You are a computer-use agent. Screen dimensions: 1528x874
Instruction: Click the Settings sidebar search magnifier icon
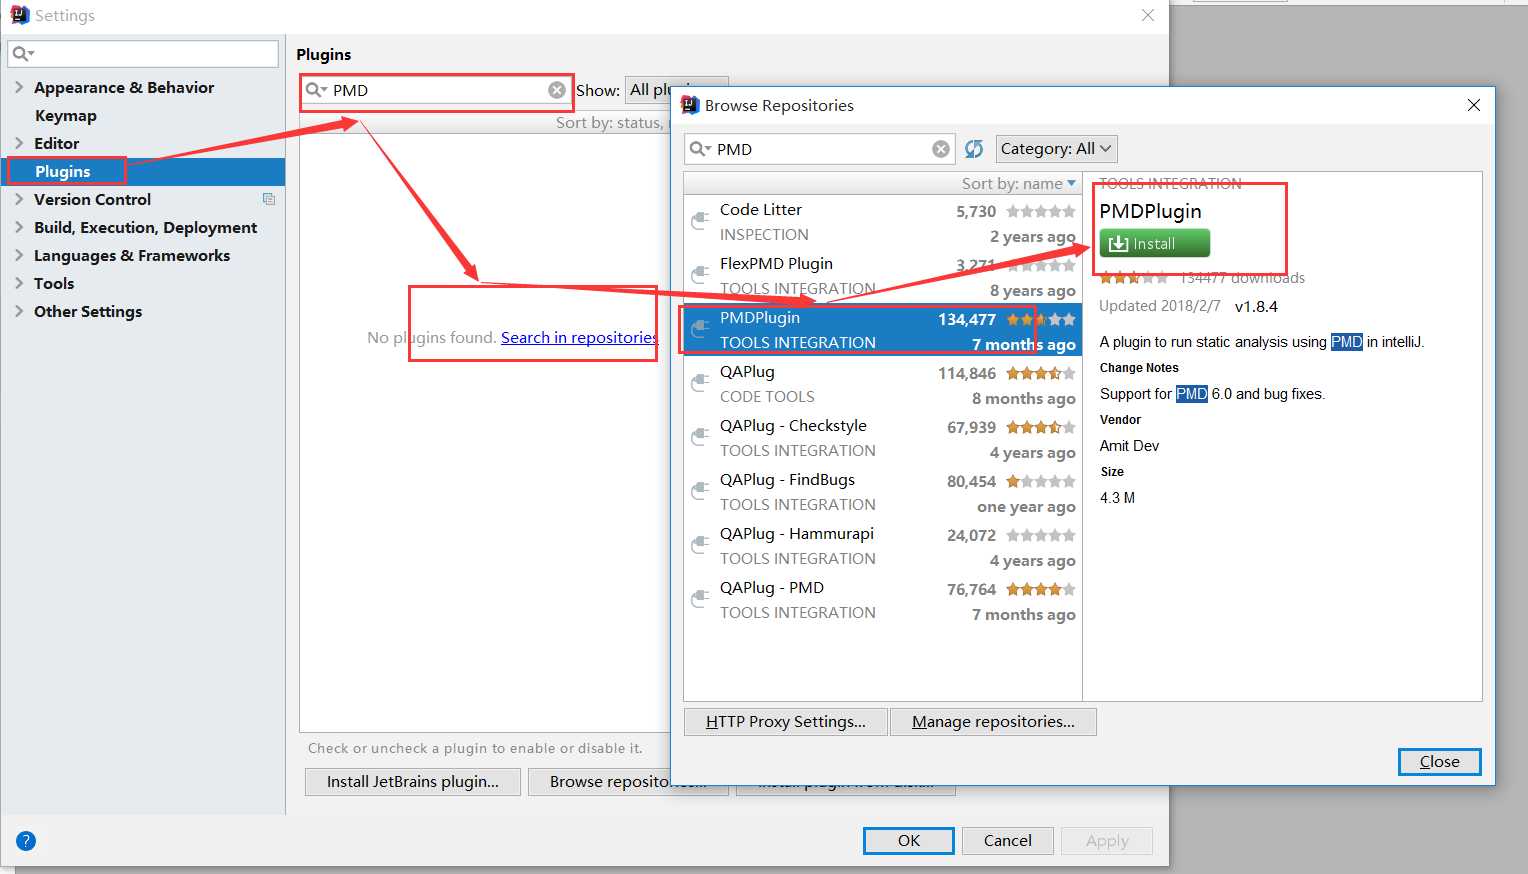pos(22,53)
